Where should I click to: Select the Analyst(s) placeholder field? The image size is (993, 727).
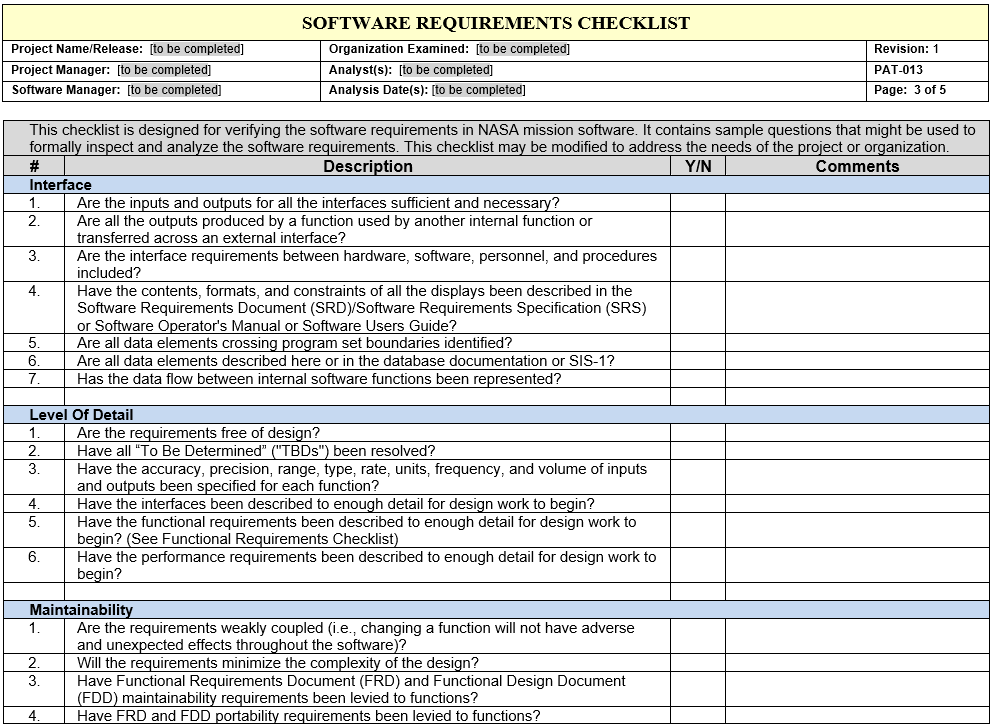(446, 70)
